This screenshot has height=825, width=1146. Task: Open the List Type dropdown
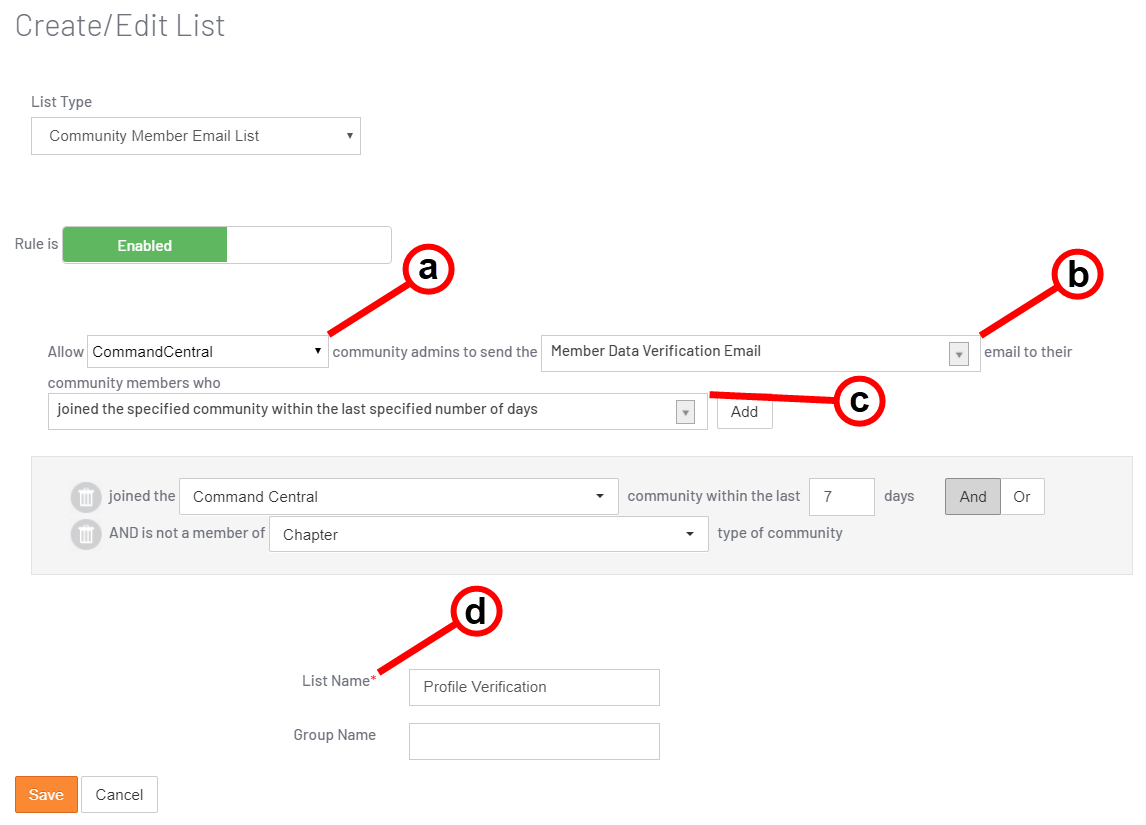click(x=196, y=136)
